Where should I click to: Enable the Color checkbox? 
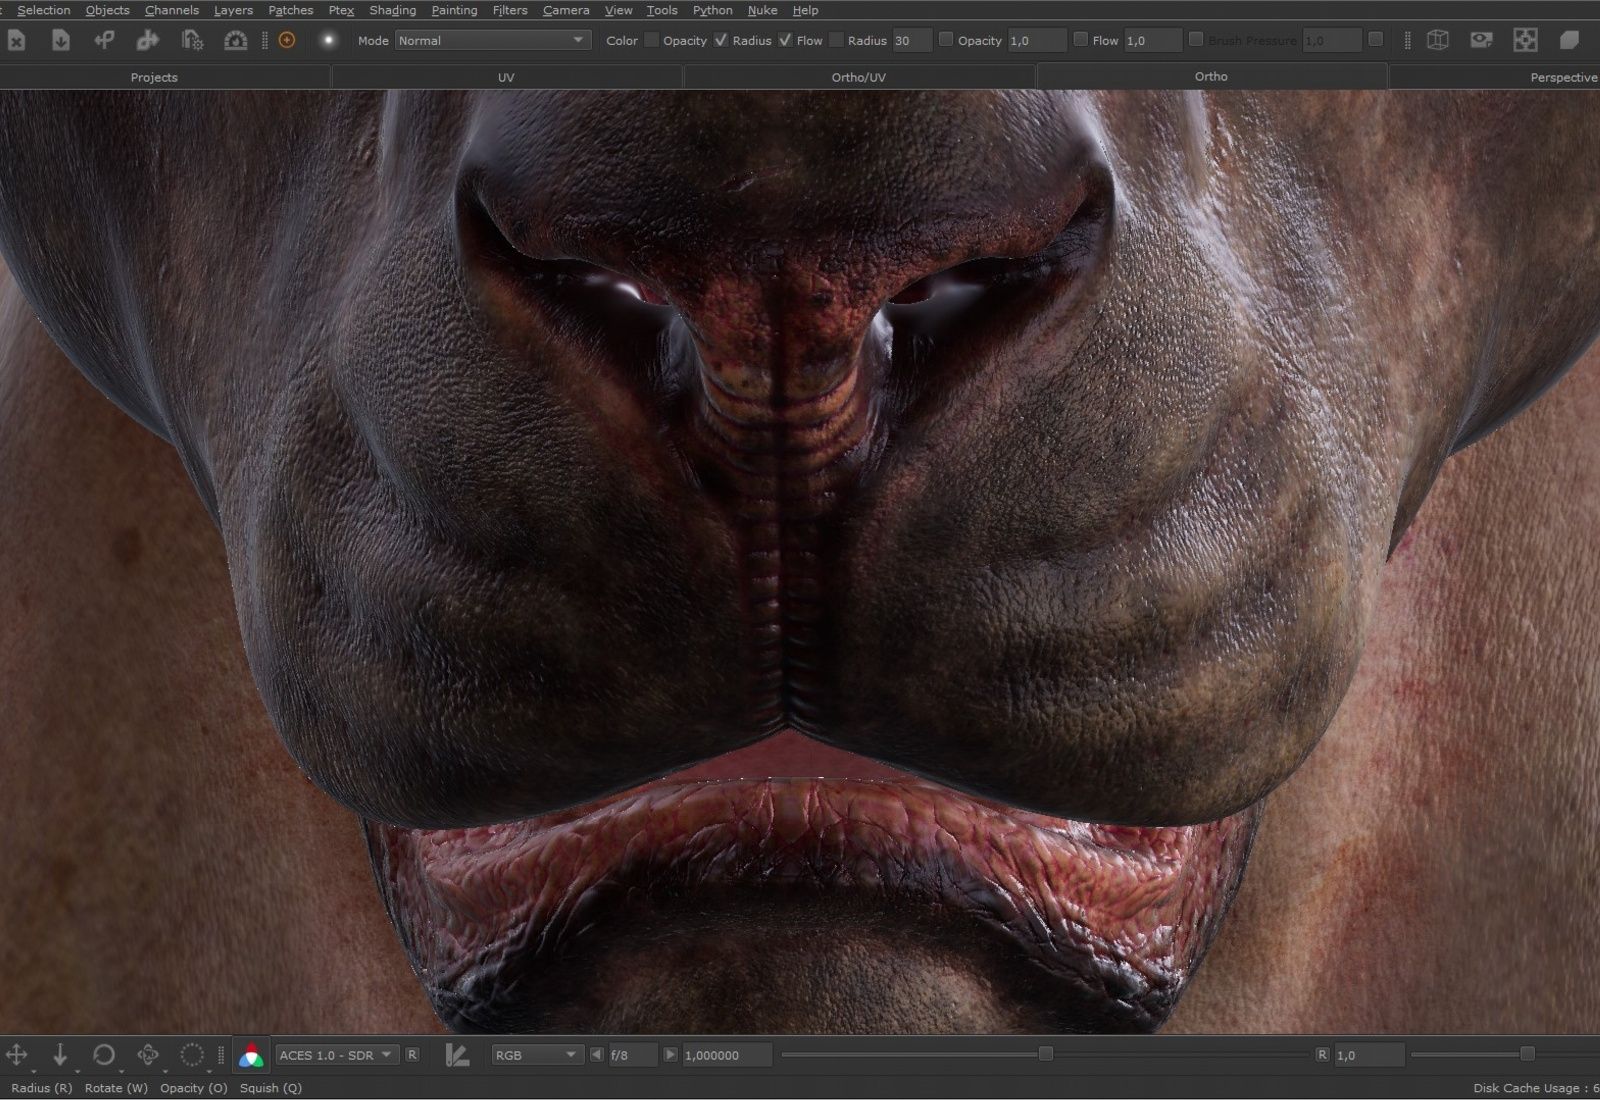tap(652, 40)
